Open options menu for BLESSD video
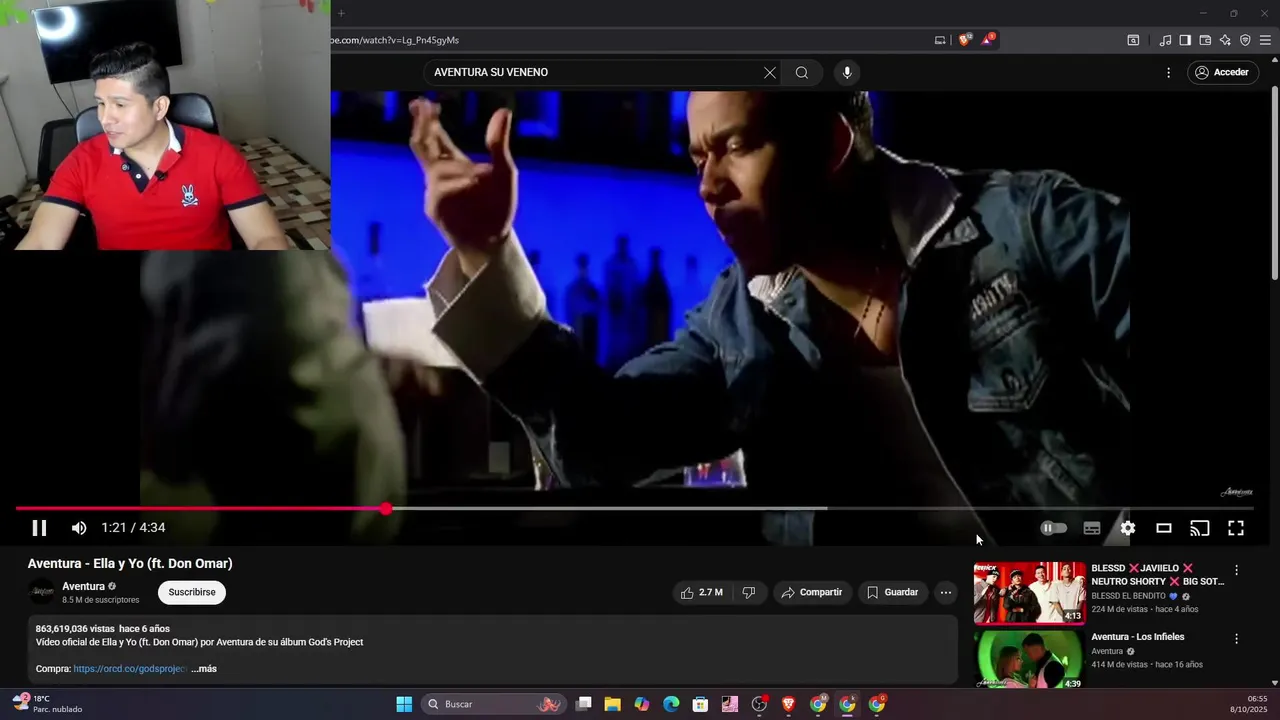The height and width of the screenshot is (720, 1280). [1236, 570]
